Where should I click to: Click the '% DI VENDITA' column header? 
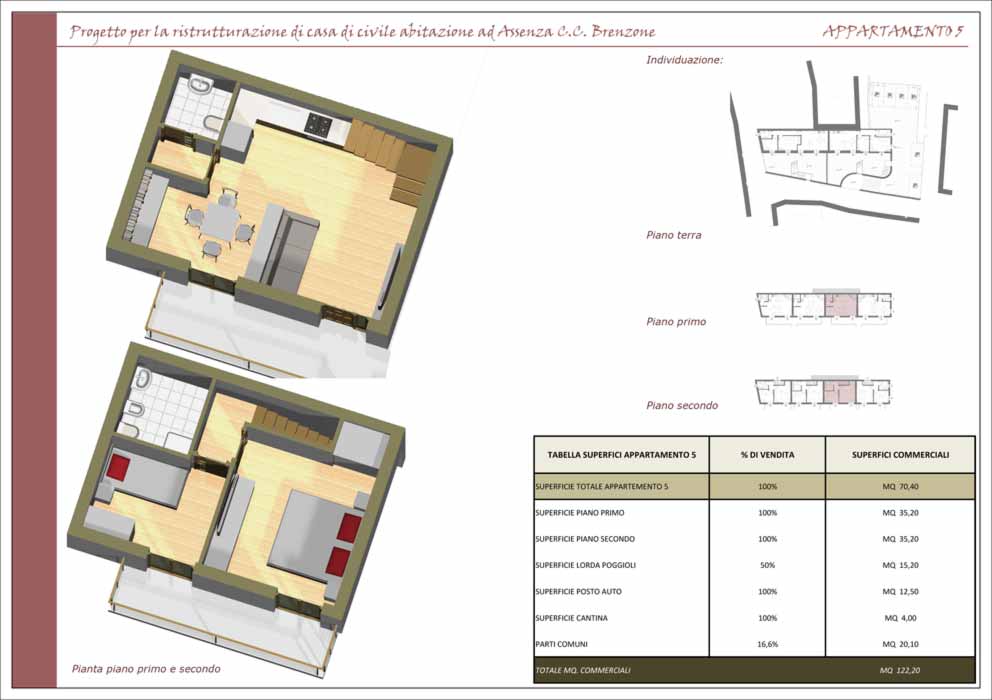(767, 455)
